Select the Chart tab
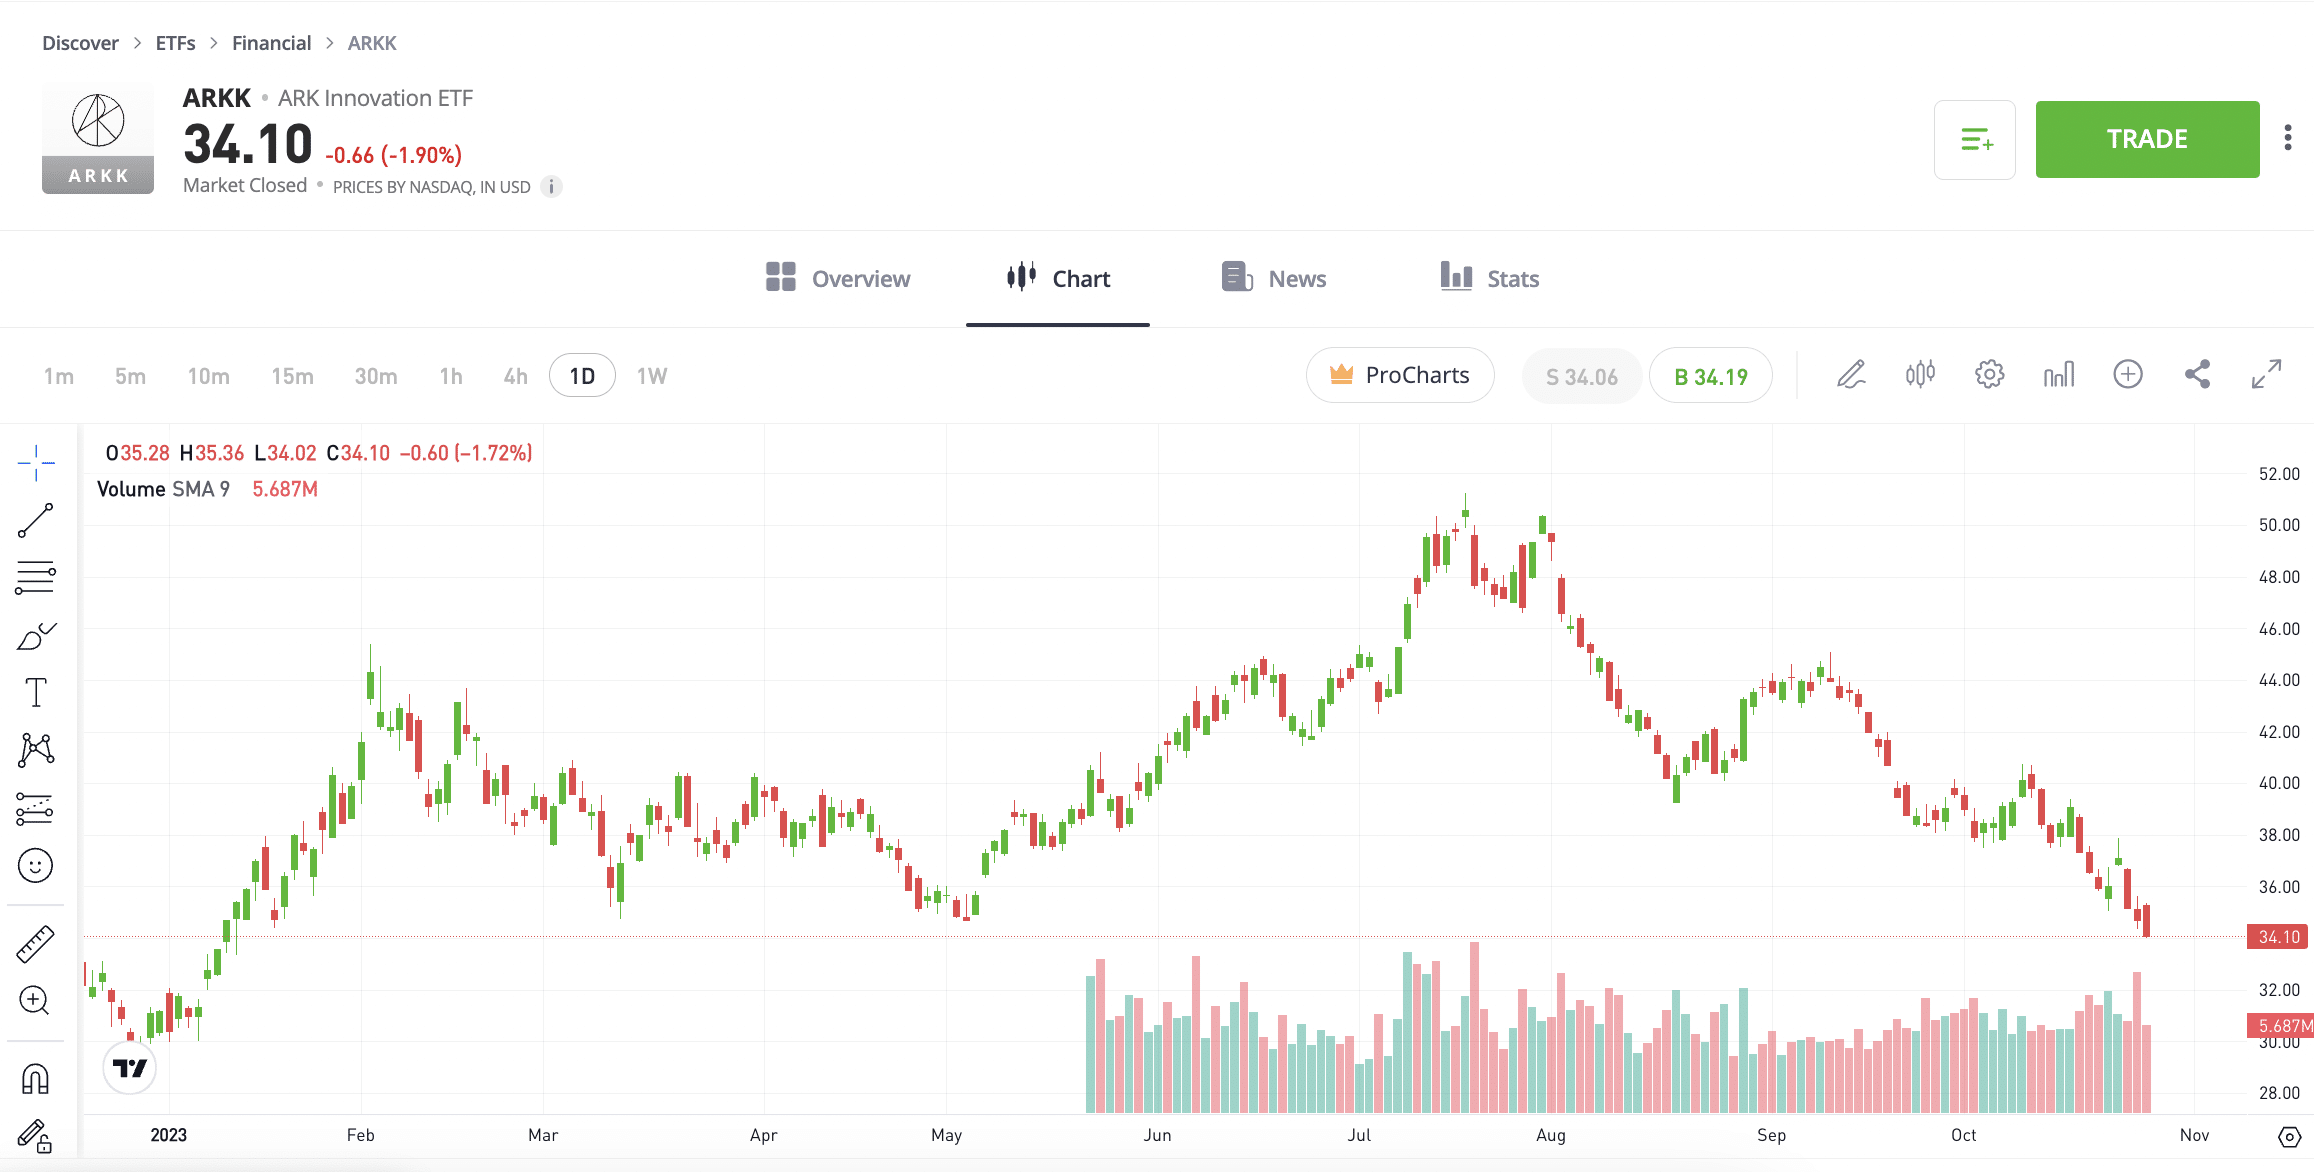The height and width of the screenshot is (1172, 2314). pyautogui.click(x=1058, y=278)
